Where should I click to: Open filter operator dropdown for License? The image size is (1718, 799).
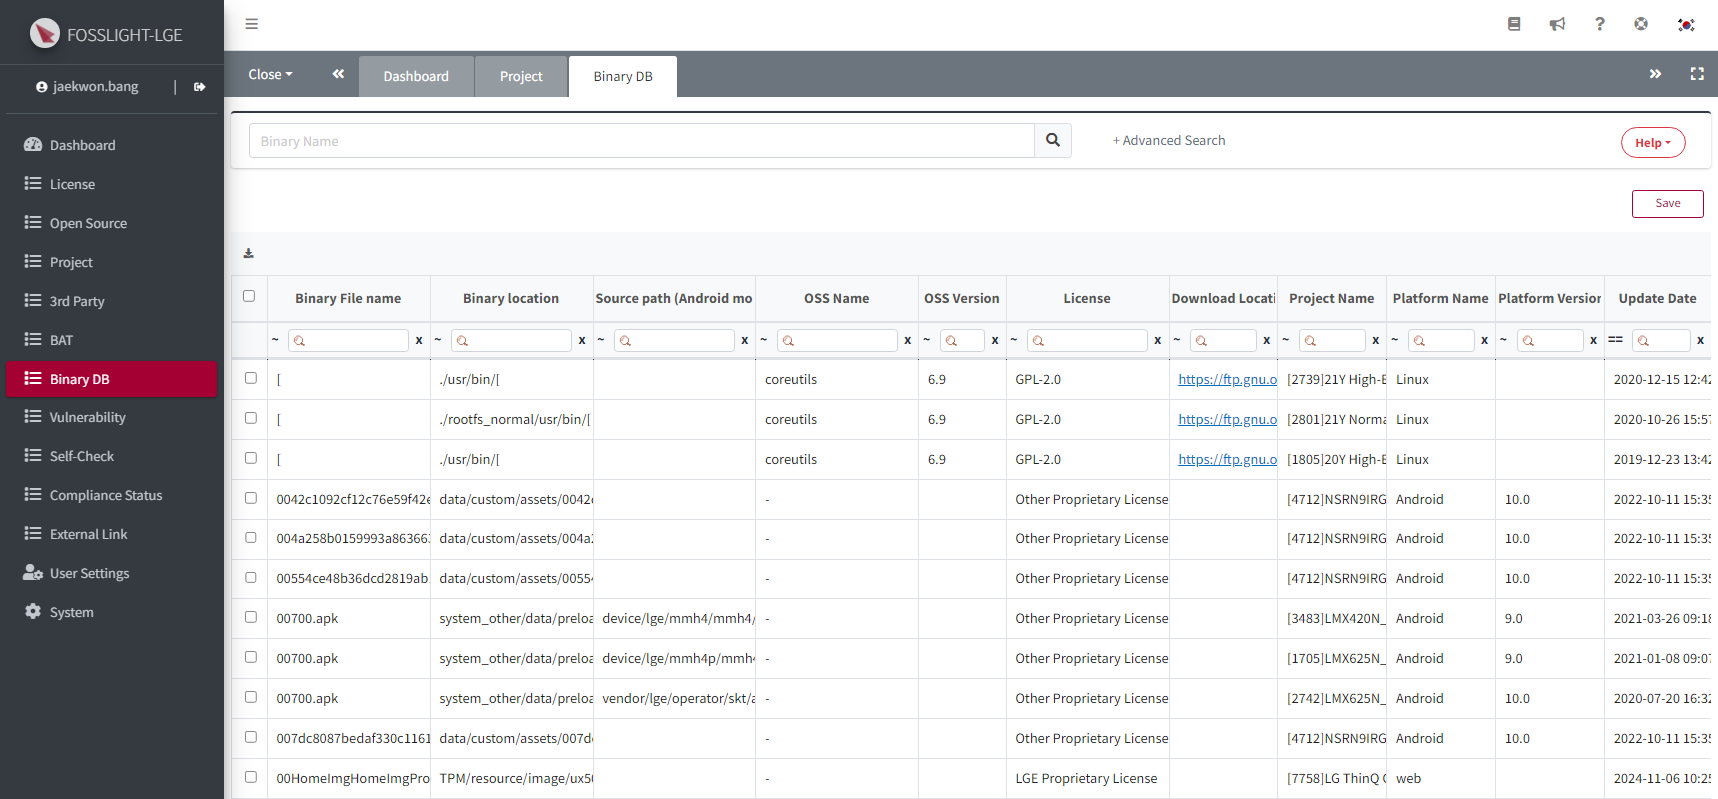click(x=1014, y=340)
